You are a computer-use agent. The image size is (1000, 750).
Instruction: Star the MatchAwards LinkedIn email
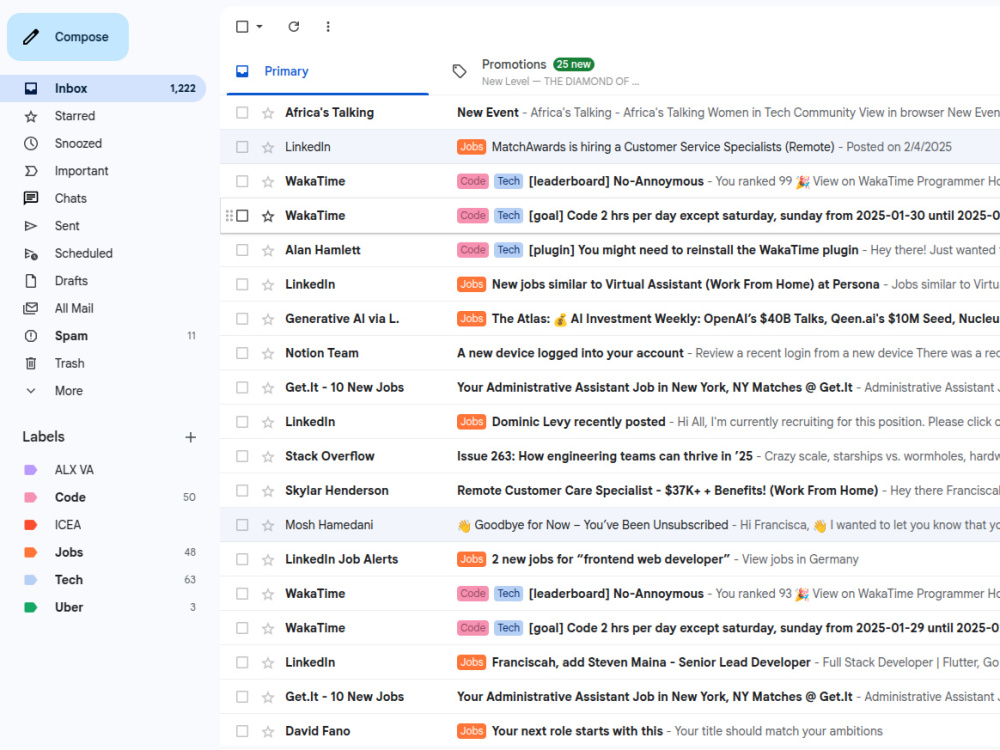coord(268,147)
